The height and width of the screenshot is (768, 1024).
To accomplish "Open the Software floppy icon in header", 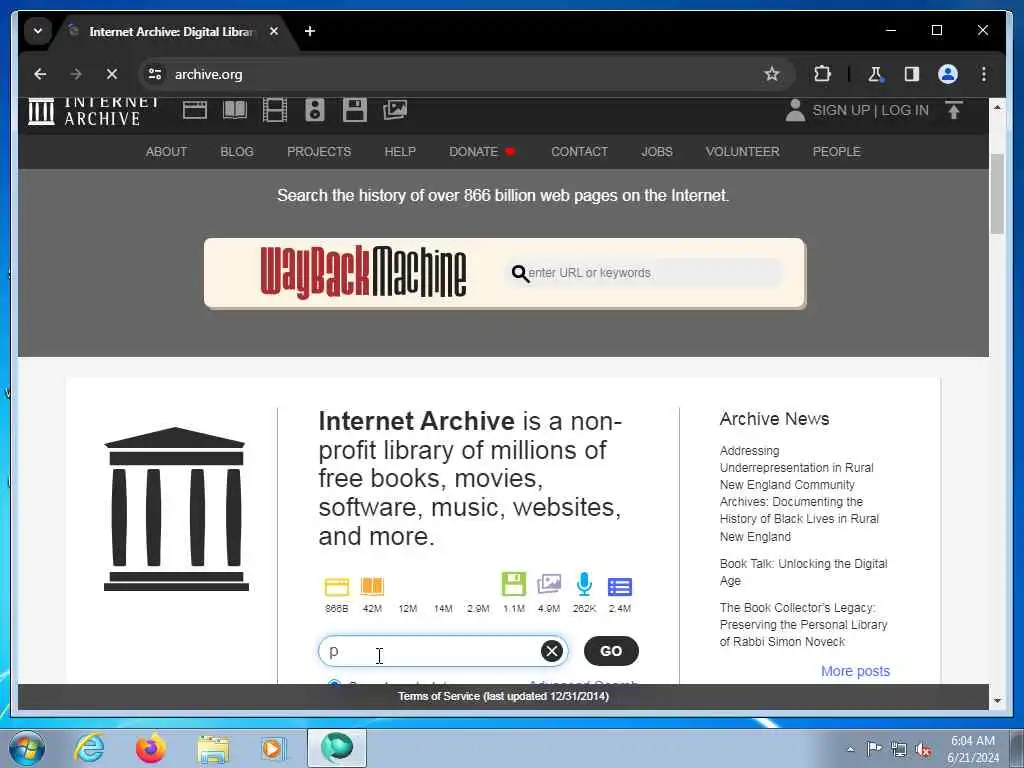I will pos(355,110).
